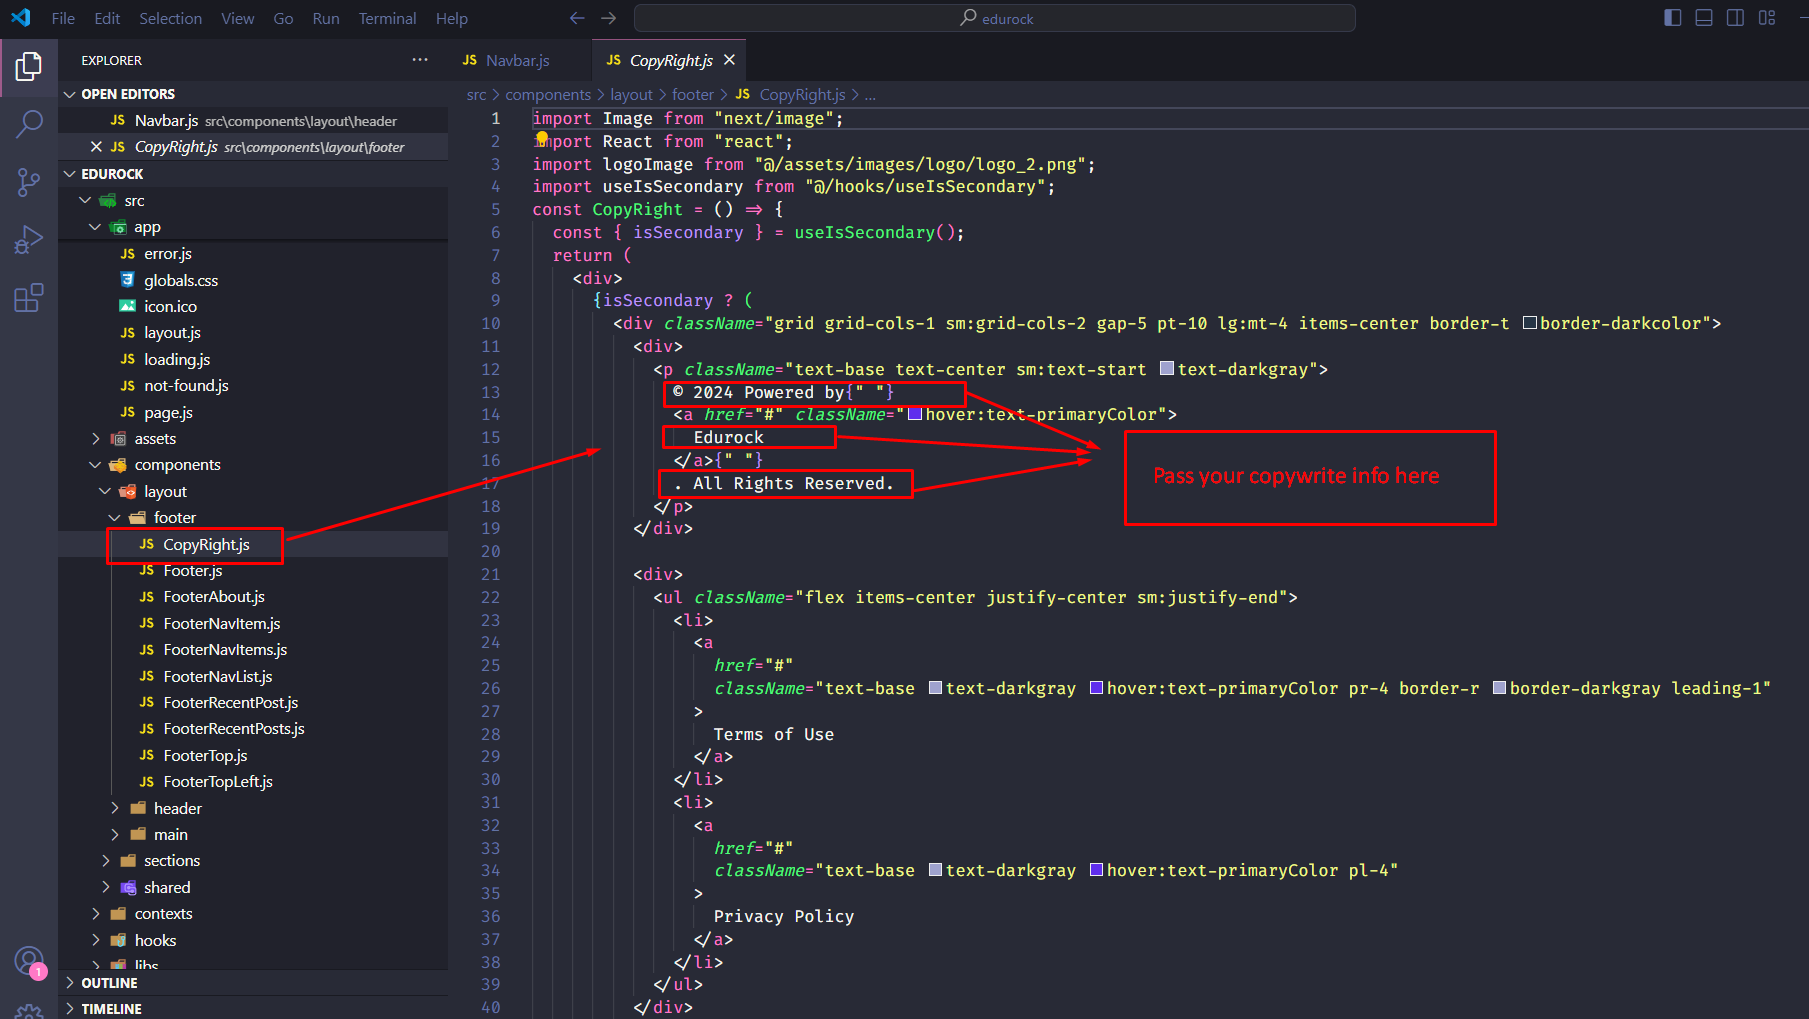Image resolution: width=1809 pixels, height=1019 pixels.
Task: Go forward using the right arrow
Action: pos(609,18)
